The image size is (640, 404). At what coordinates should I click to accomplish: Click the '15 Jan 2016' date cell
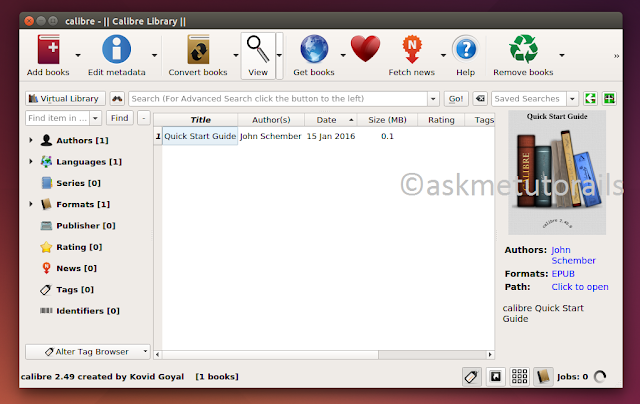pyautogui.click(x=331, y=136)
